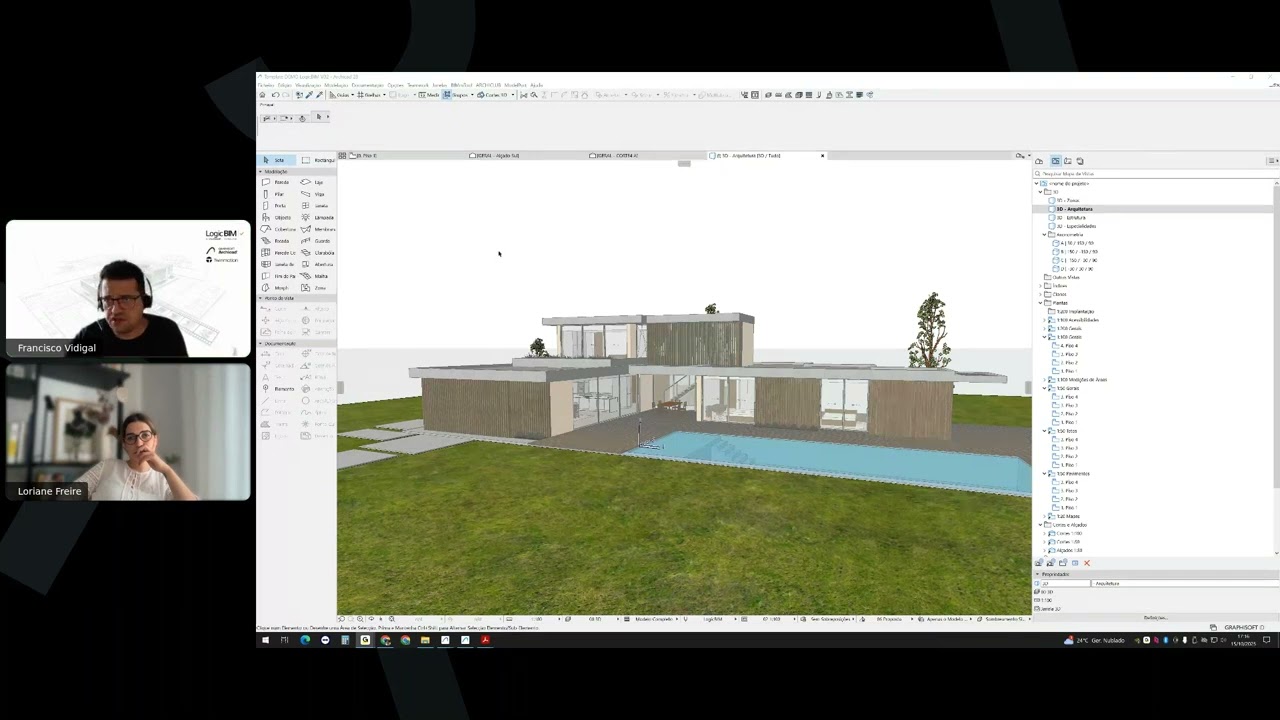Open the tab overview grid icon

(x=342, y=156)
